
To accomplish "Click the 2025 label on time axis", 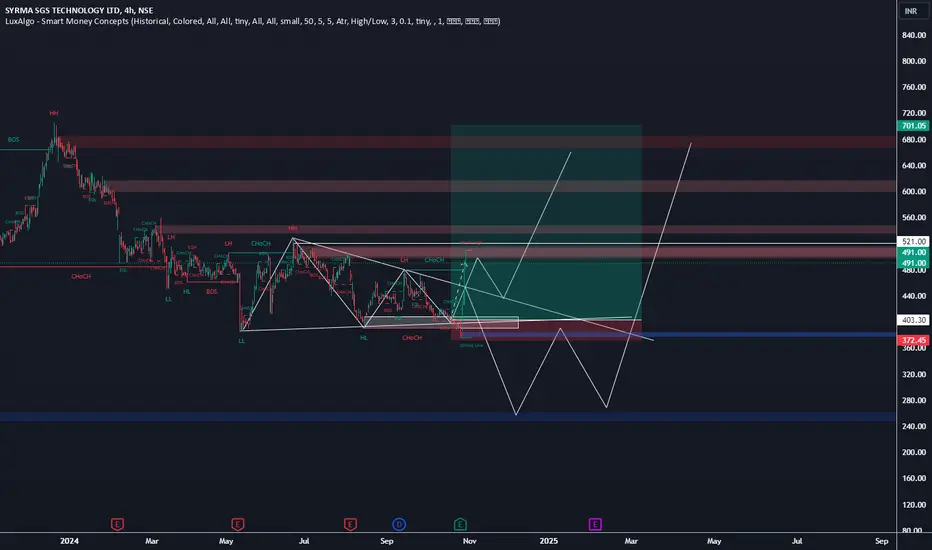I will (x=548, y=540).
